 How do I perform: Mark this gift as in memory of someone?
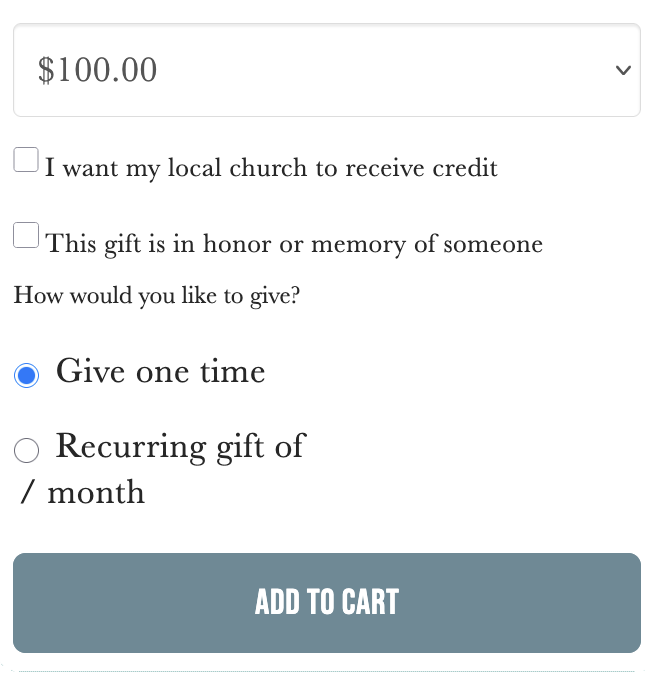pos(26,236)
